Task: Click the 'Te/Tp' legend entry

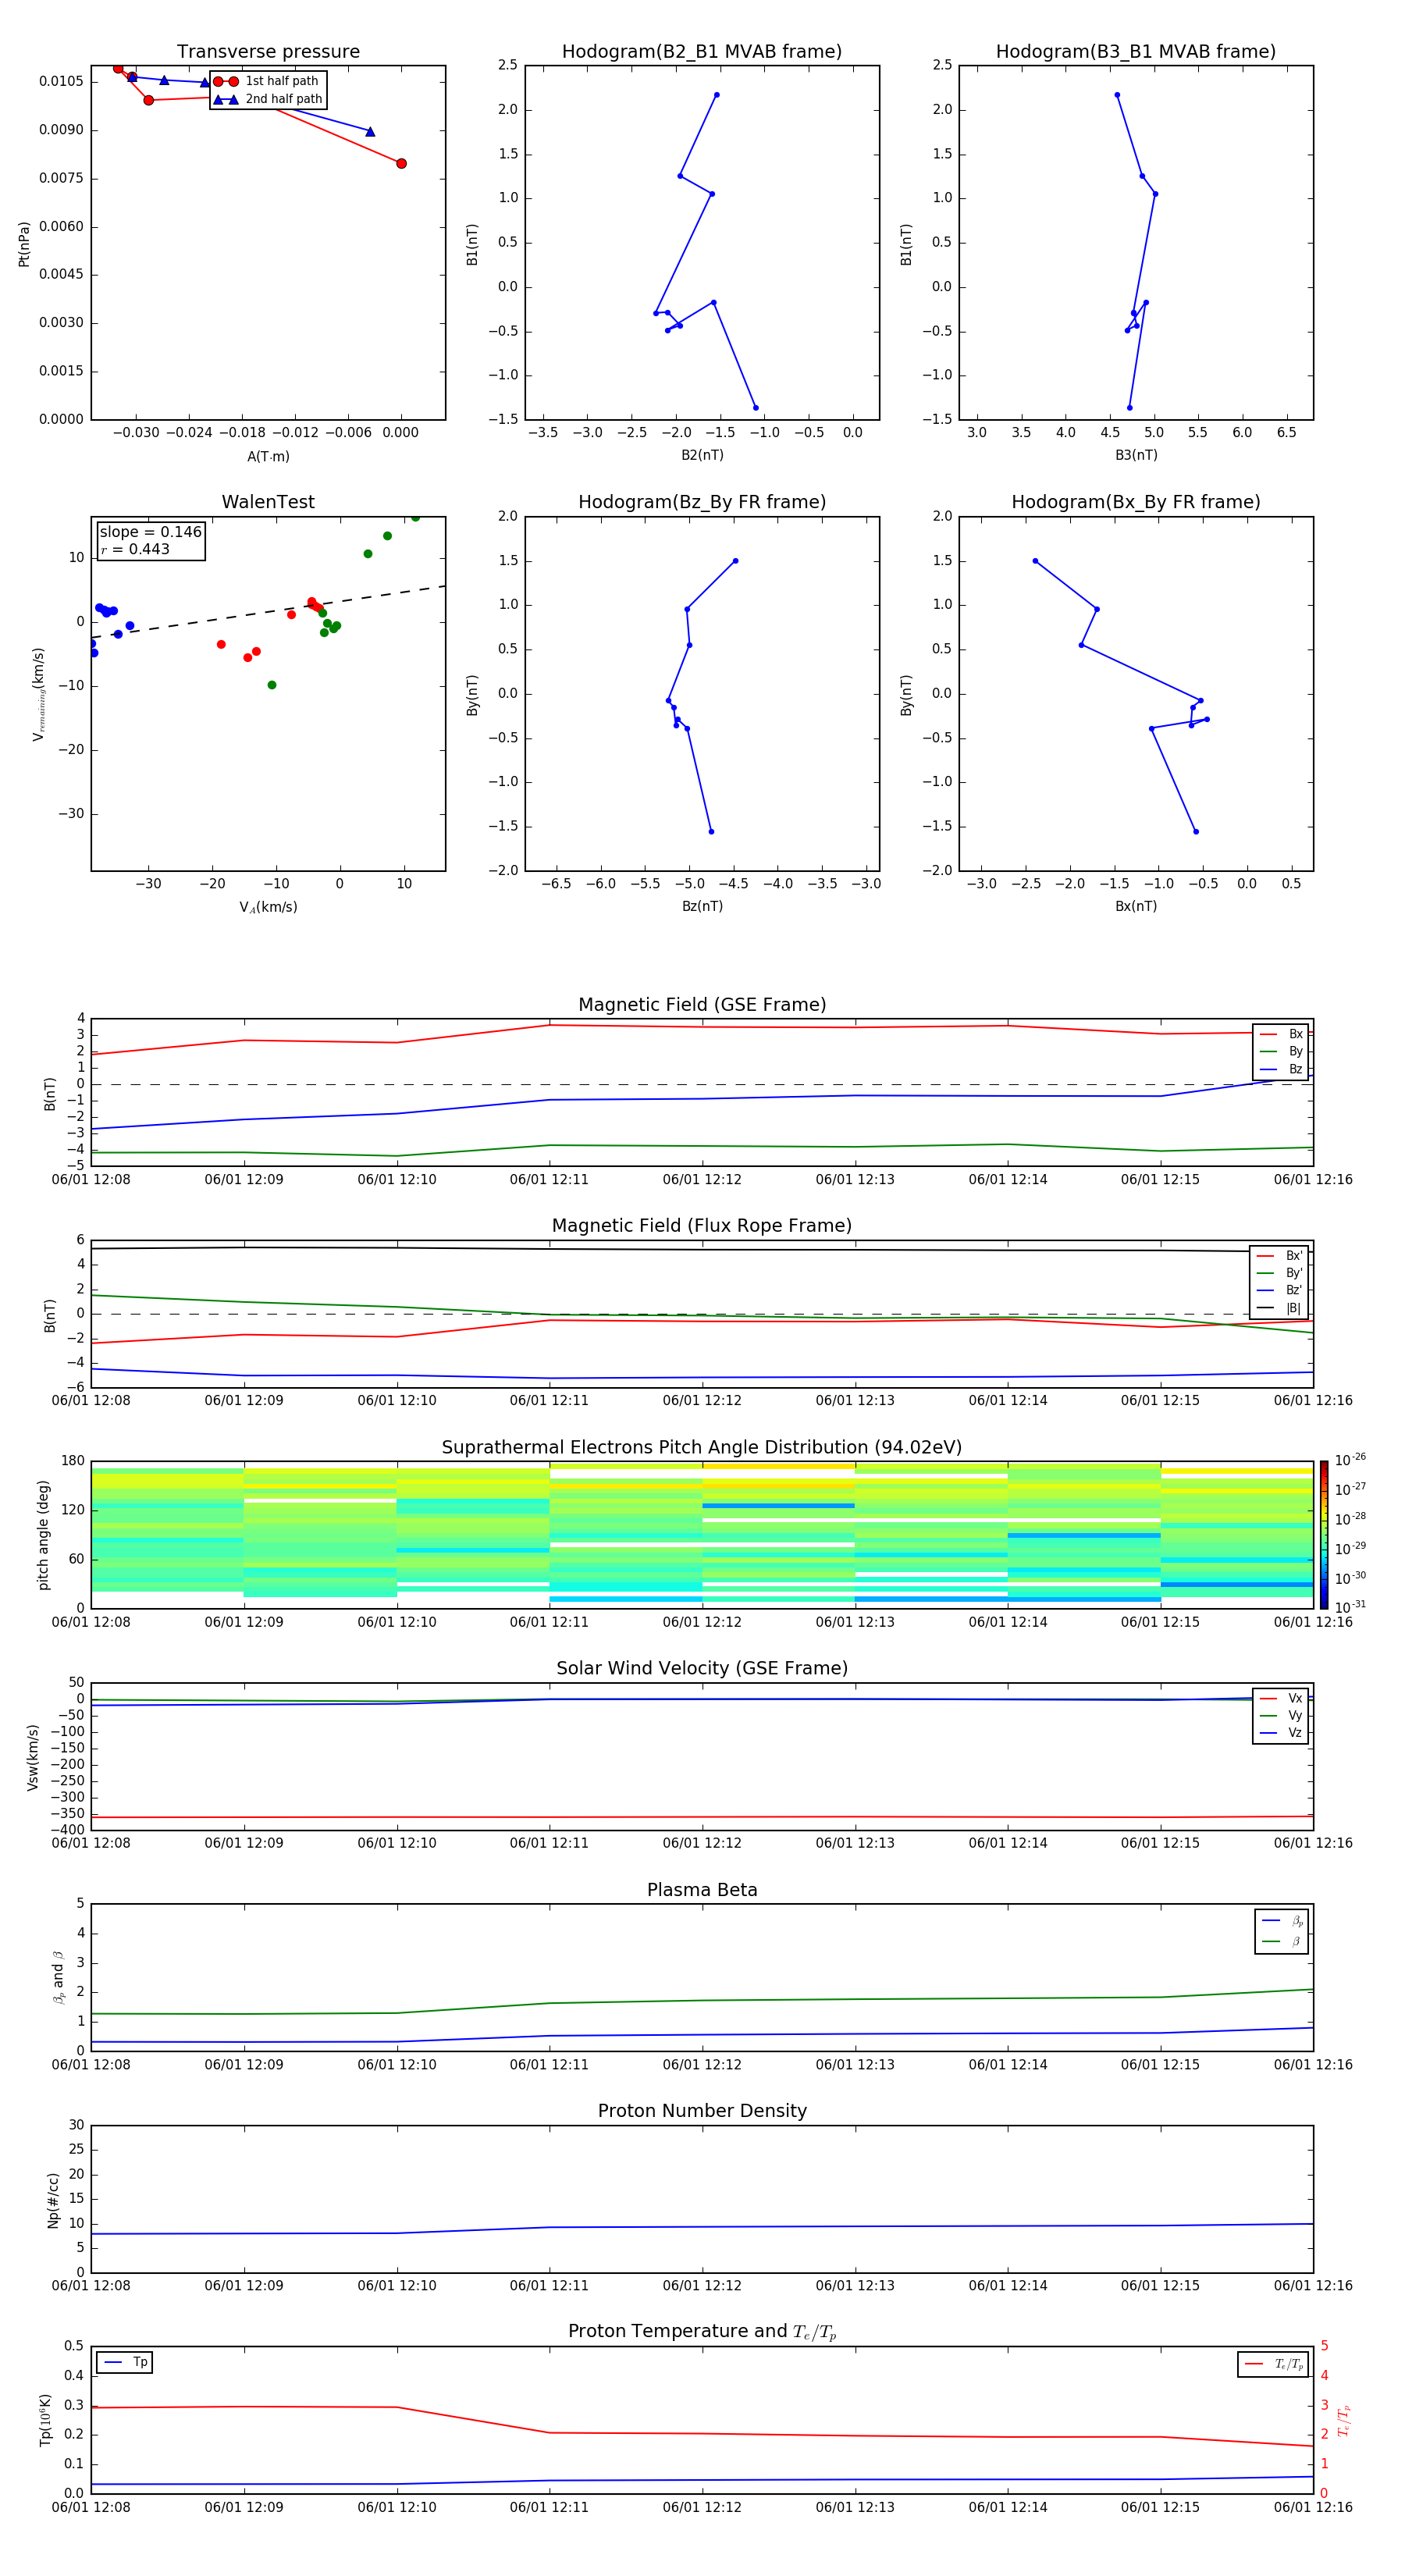Action: (x=1273, y=2364)
